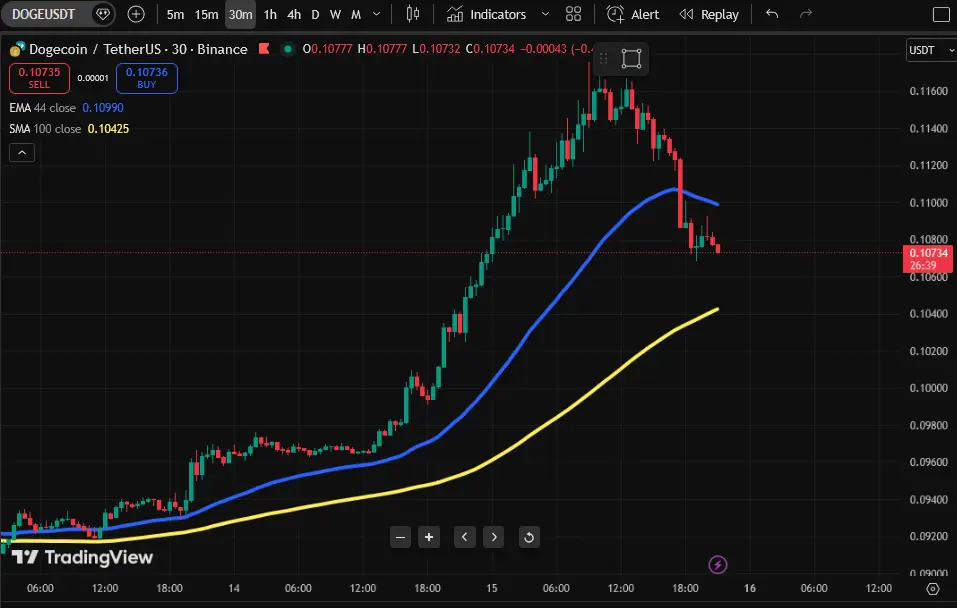Open the layout setup square icon
The image size is (957, 608).
(x=941, y=14)
